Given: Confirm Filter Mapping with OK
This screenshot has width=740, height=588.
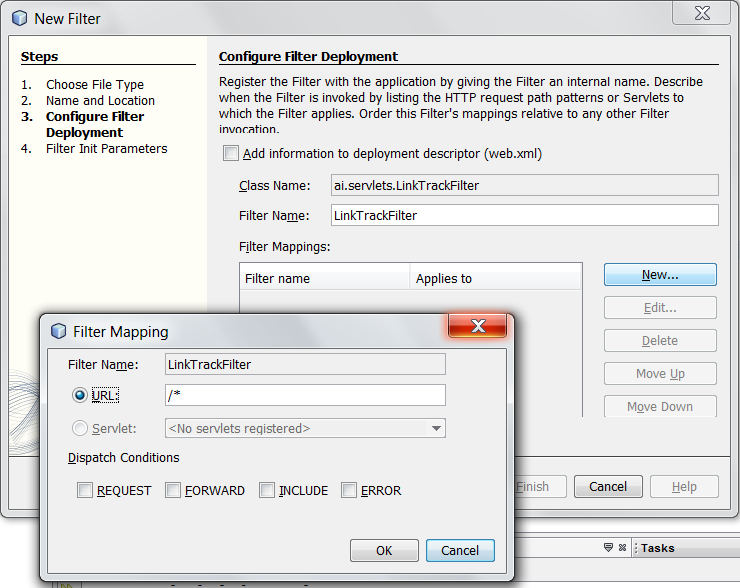Looking at the screenshot, I should (x=384, y=551).
